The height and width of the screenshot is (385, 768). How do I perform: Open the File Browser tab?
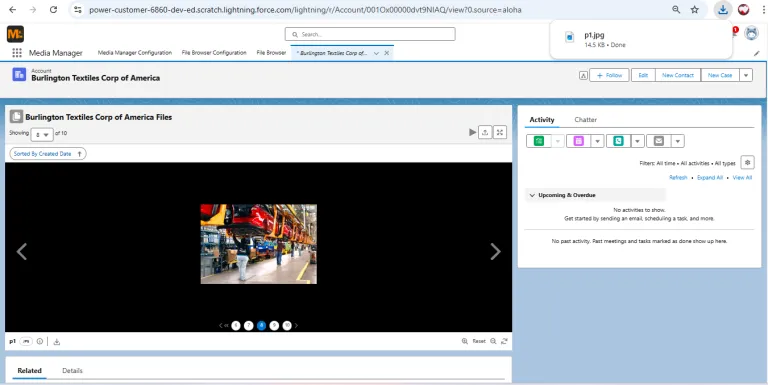[271, 53]
